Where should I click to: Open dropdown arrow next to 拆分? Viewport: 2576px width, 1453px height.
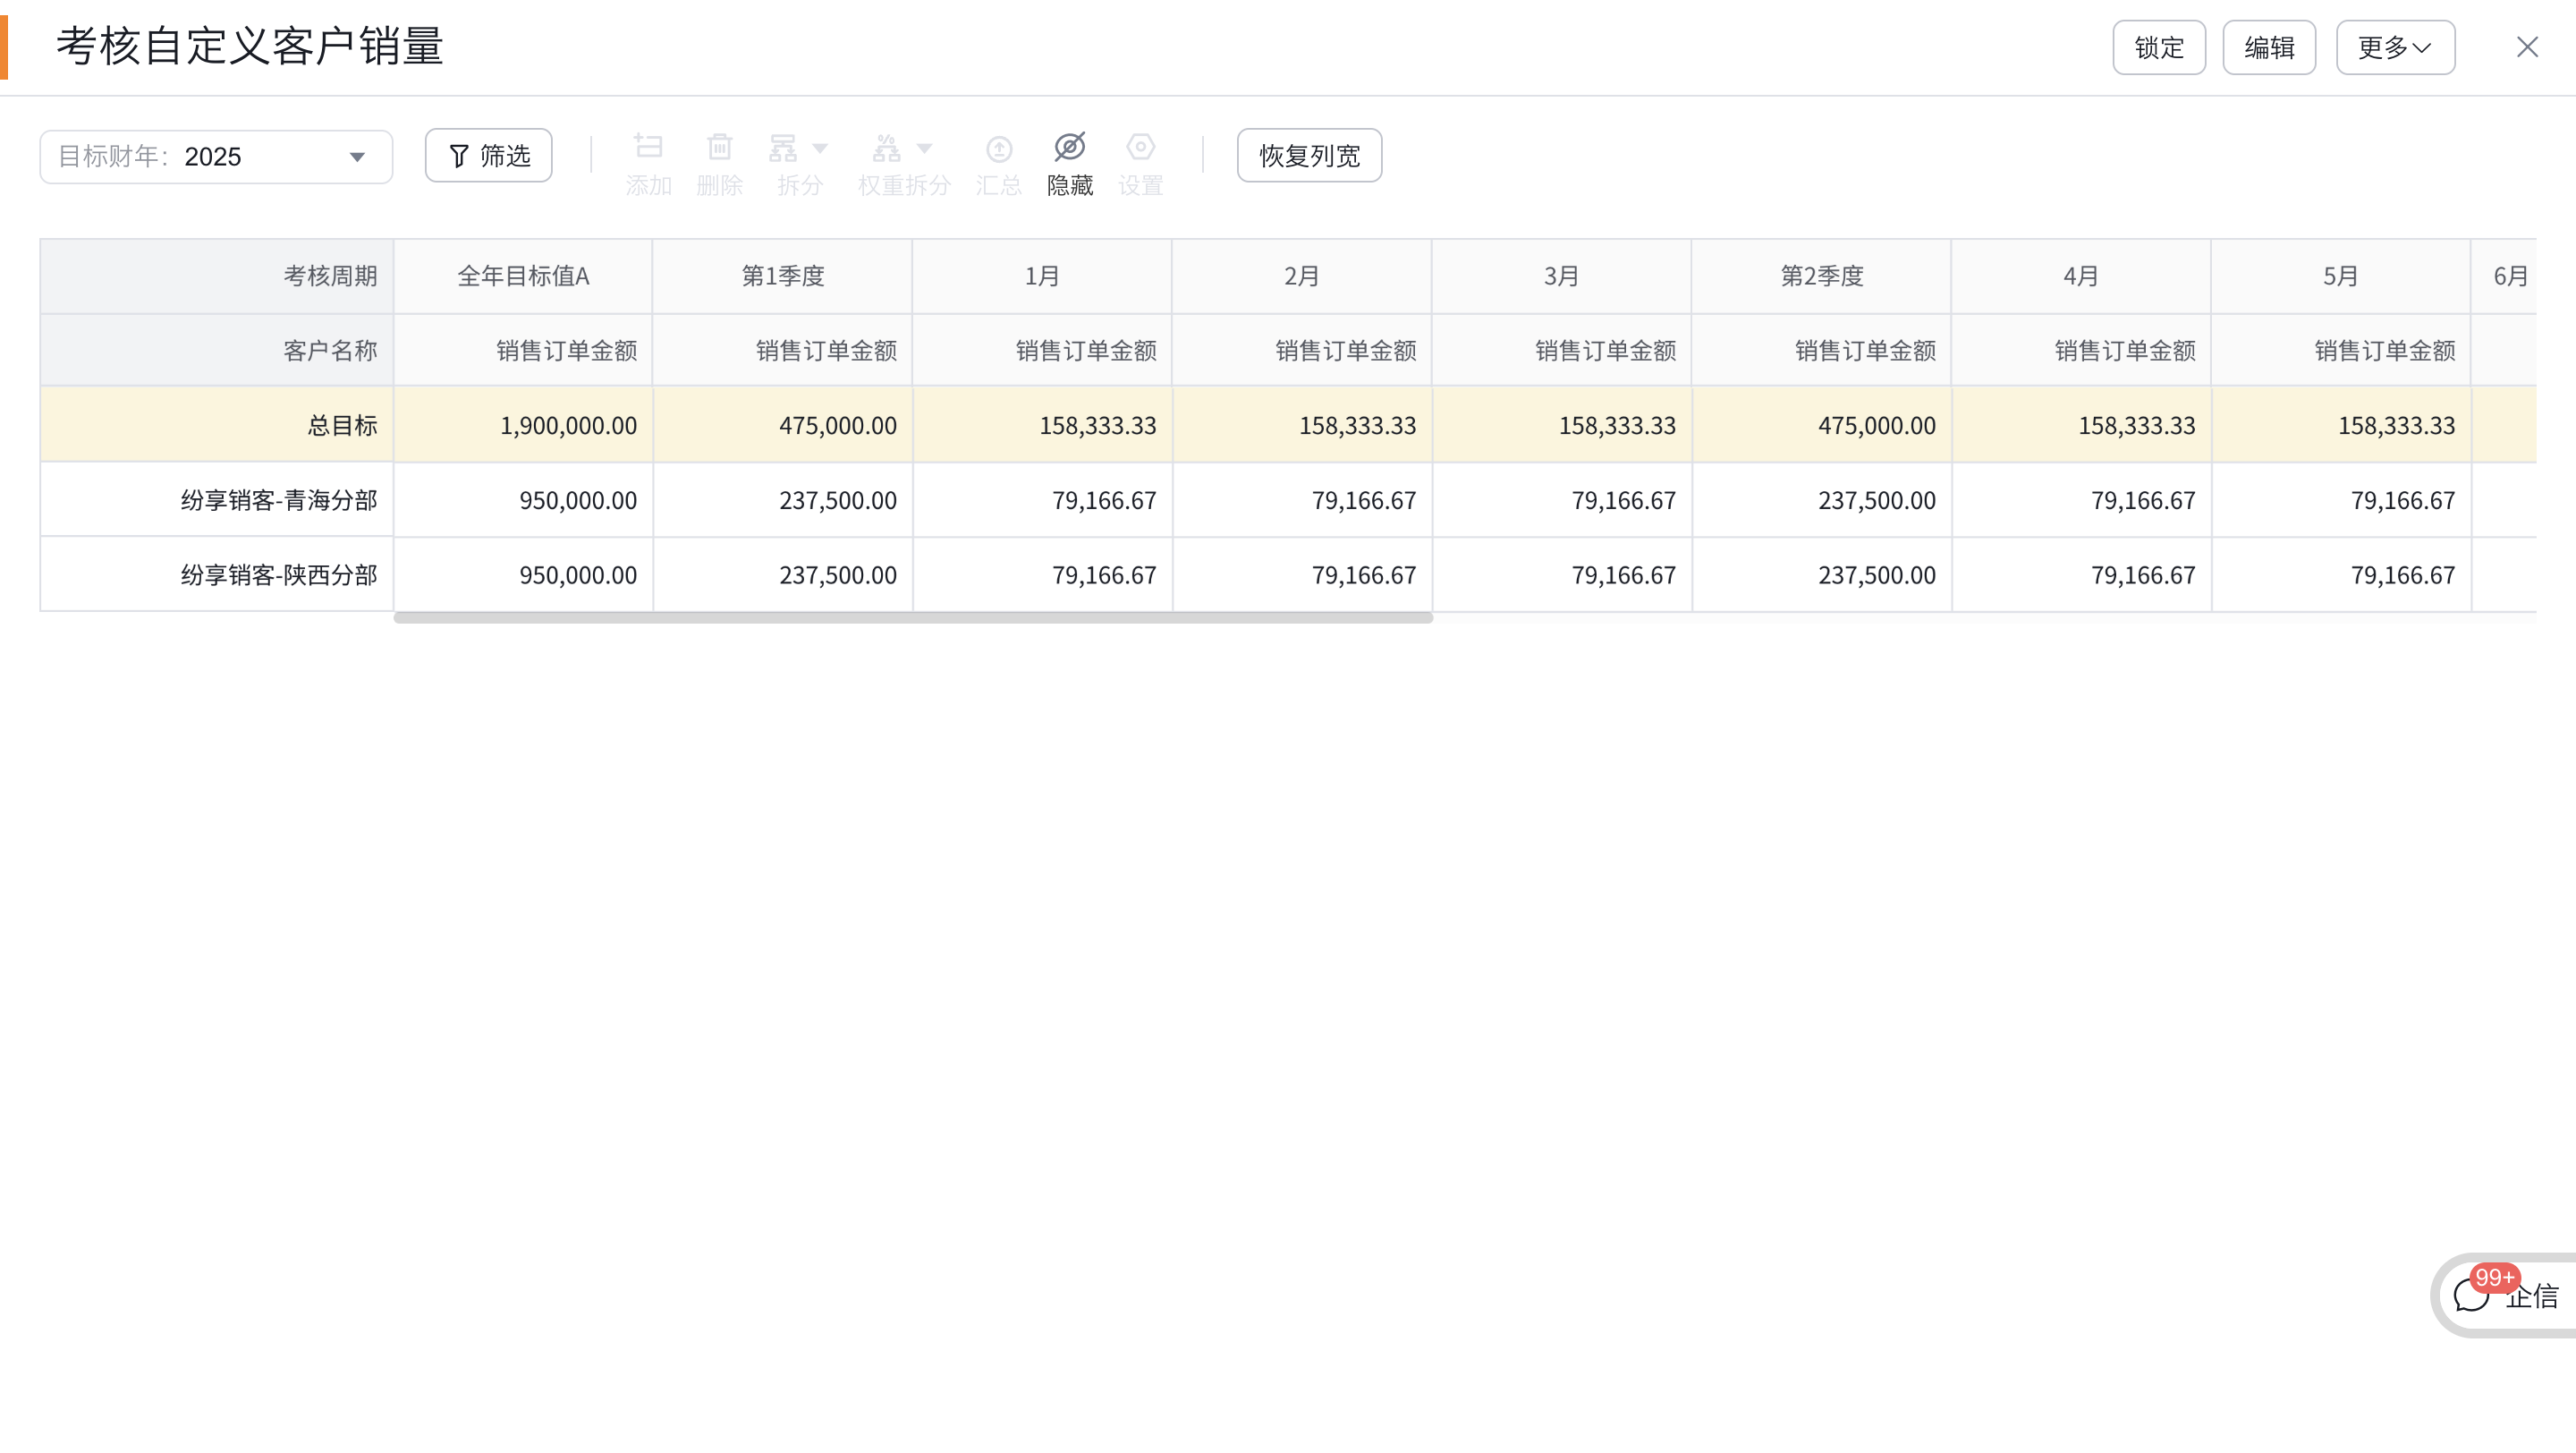pyautogui.click(x=821, y=148)
